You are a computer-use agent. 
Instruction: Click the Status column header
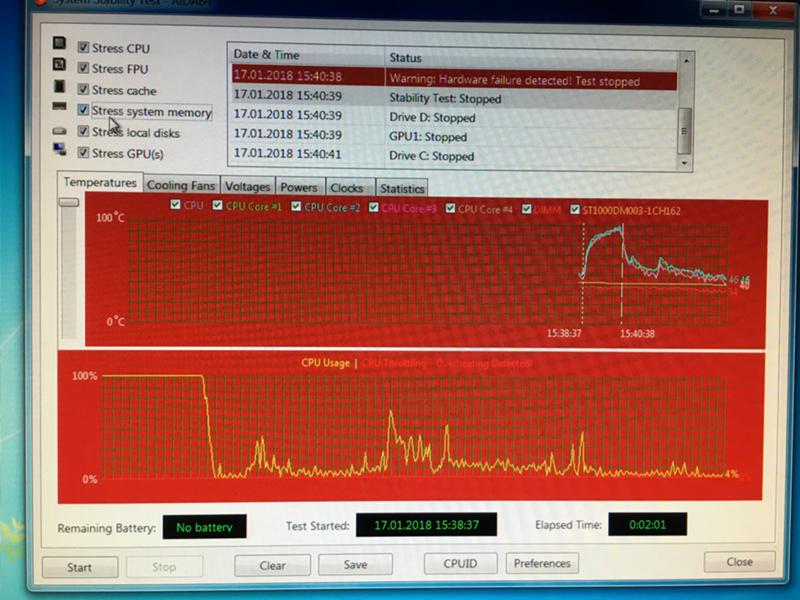pyautogui.click(x=531, y=58)
